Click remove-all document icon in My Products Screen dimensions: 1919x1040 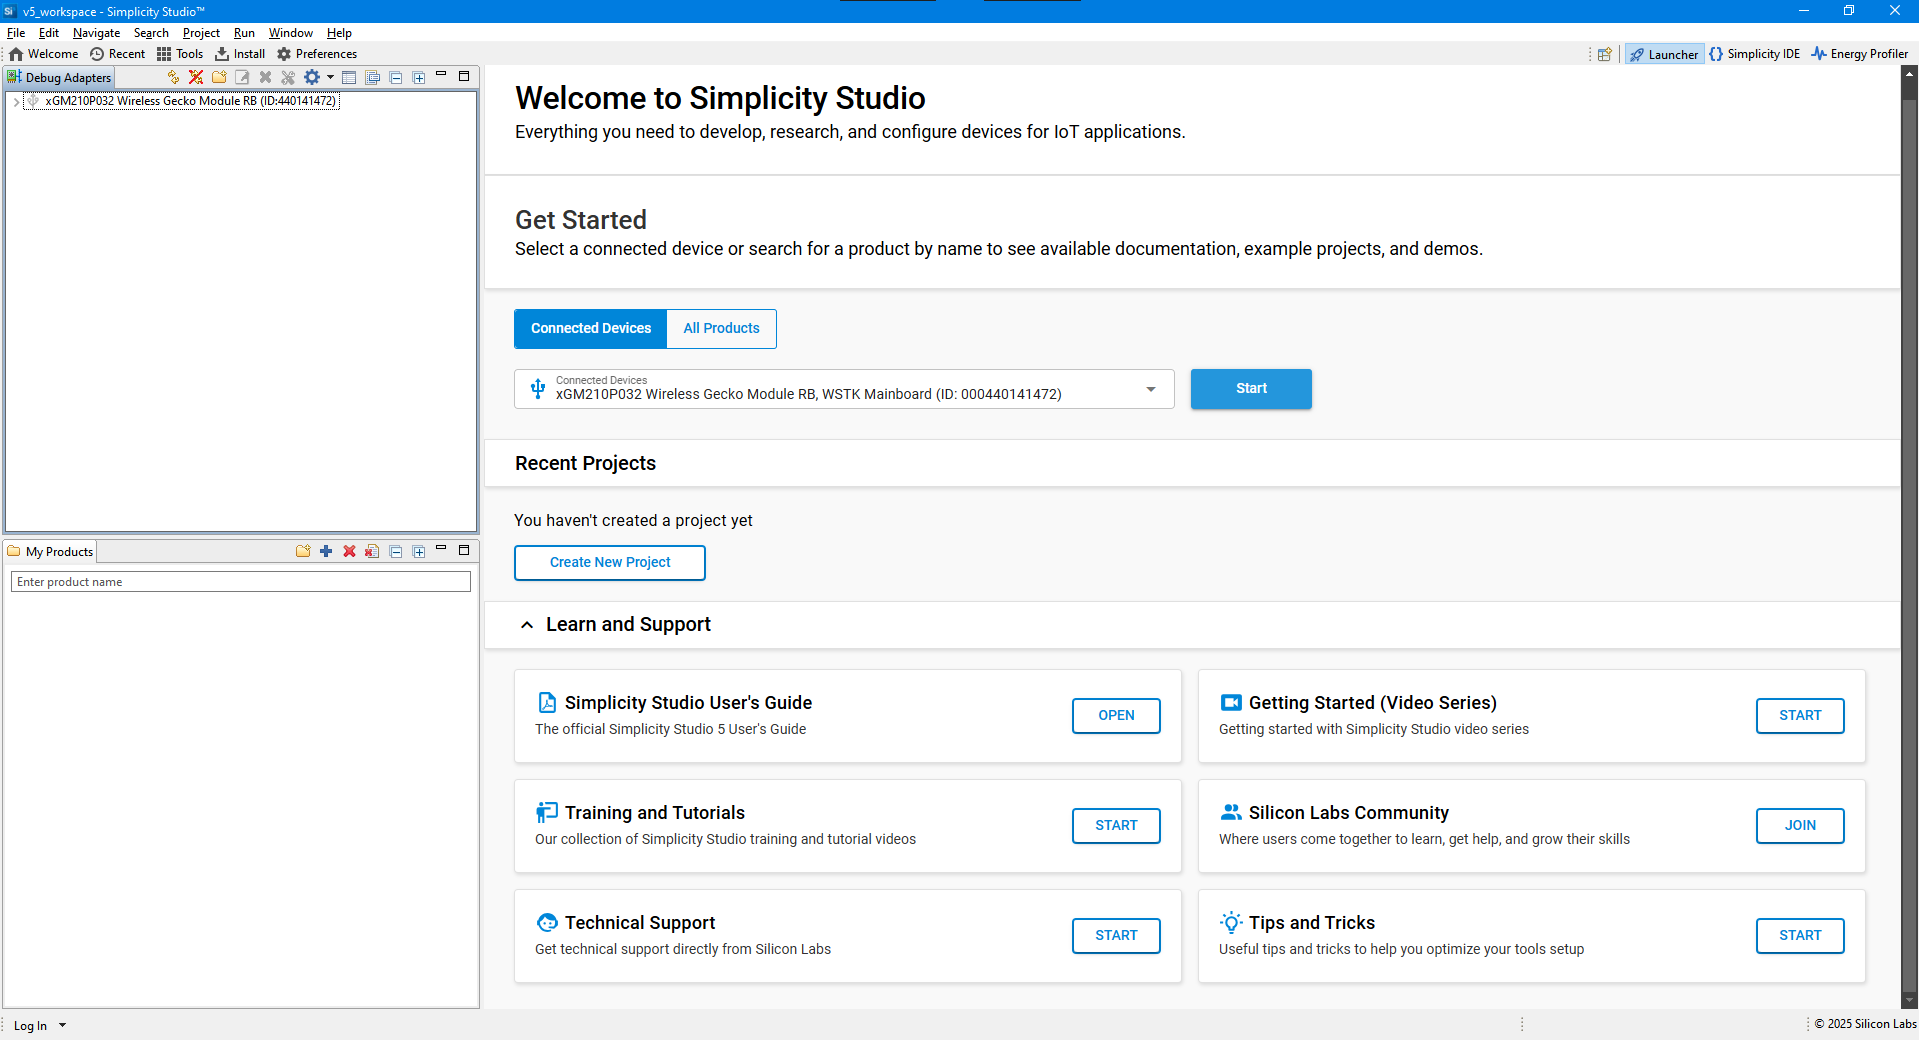tap(372, 551)
